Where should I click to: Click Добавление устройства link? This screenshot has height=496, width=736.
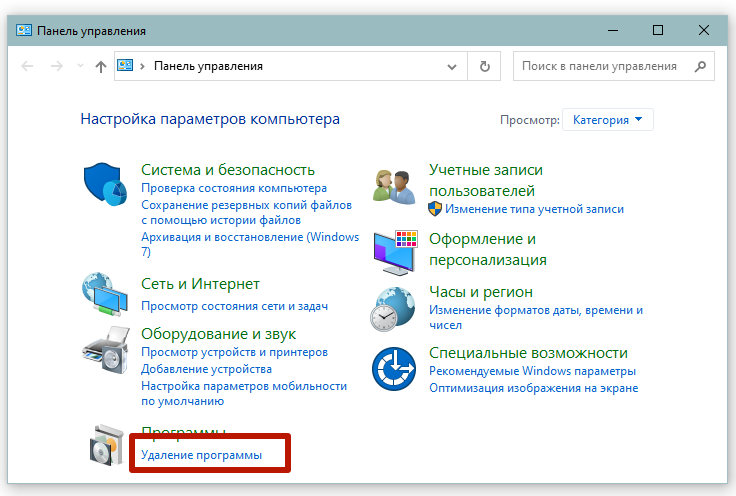(x=207, y=369)
